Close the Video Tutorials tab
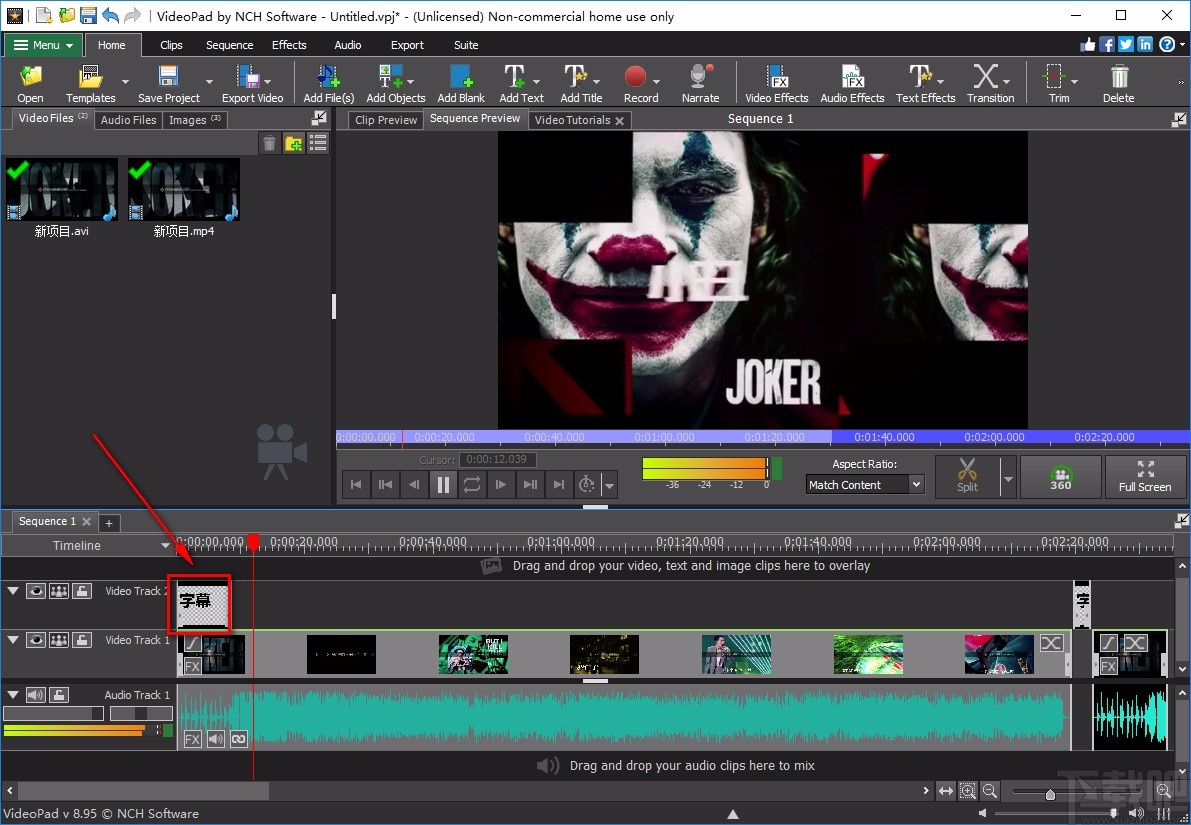 point(619,119)
